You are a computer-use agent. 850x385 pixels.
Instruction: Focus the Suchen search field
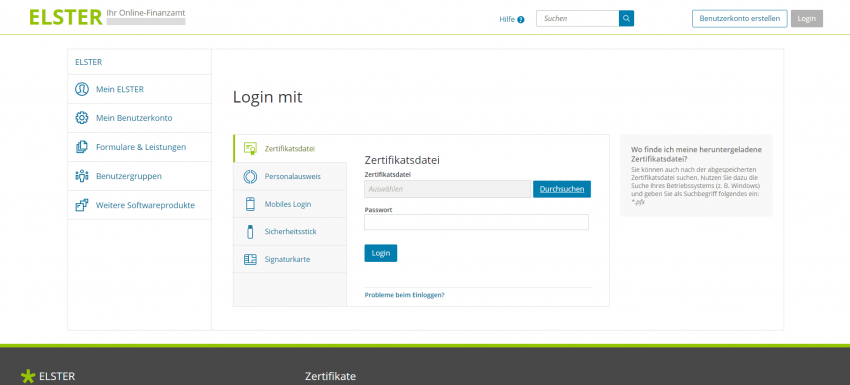(x=577, y=18)
